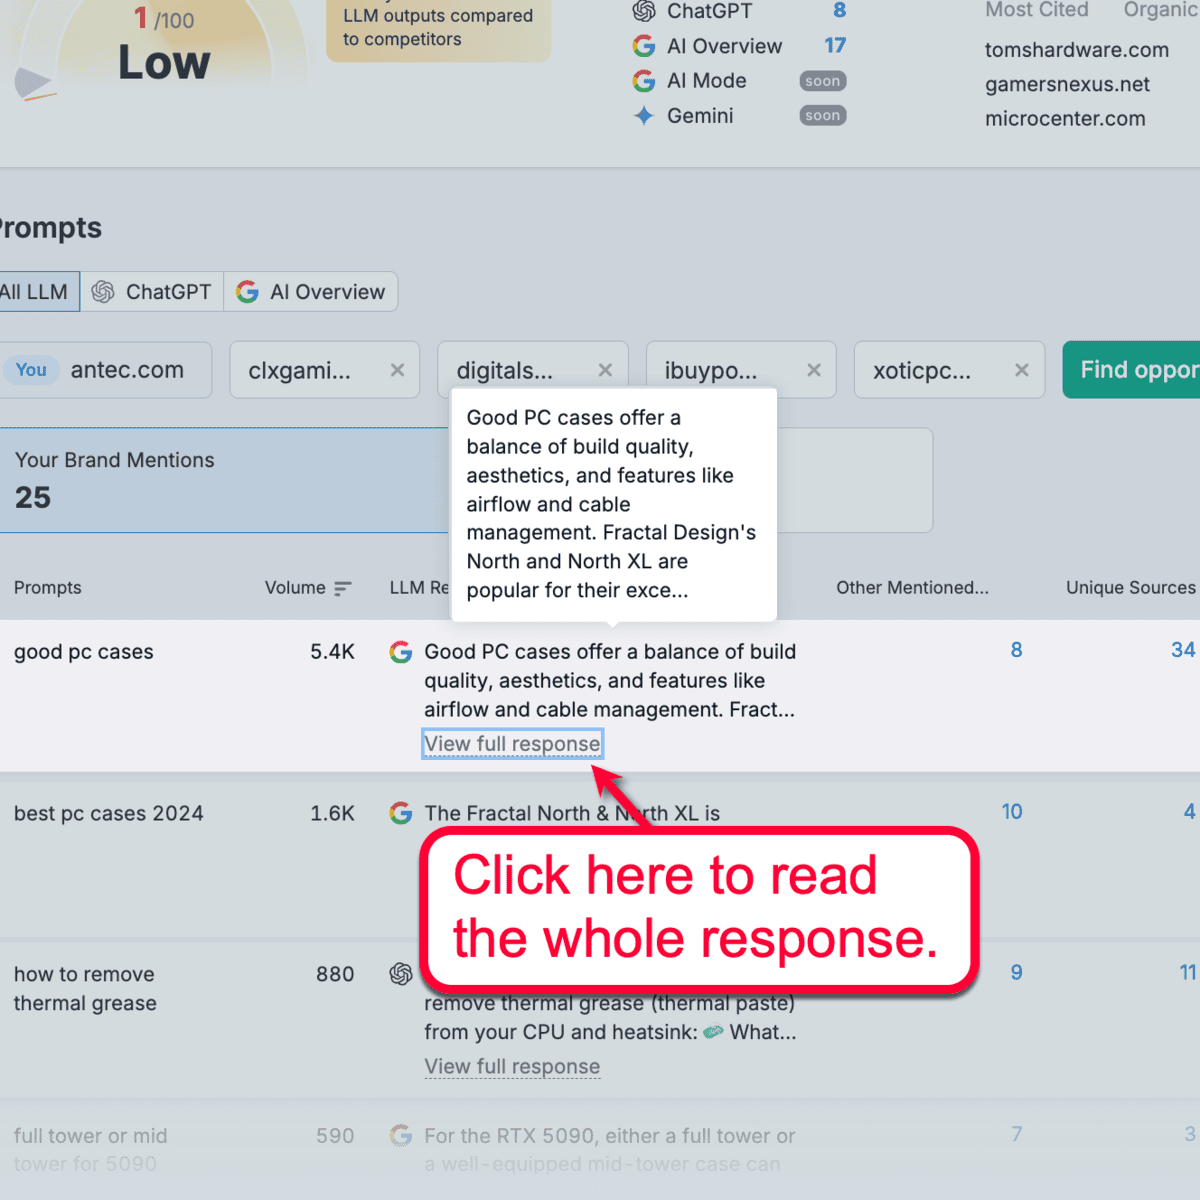Click the sort icon beside the Volume column header
The width and height of the screenshot is (1200, 1200).
342,588
